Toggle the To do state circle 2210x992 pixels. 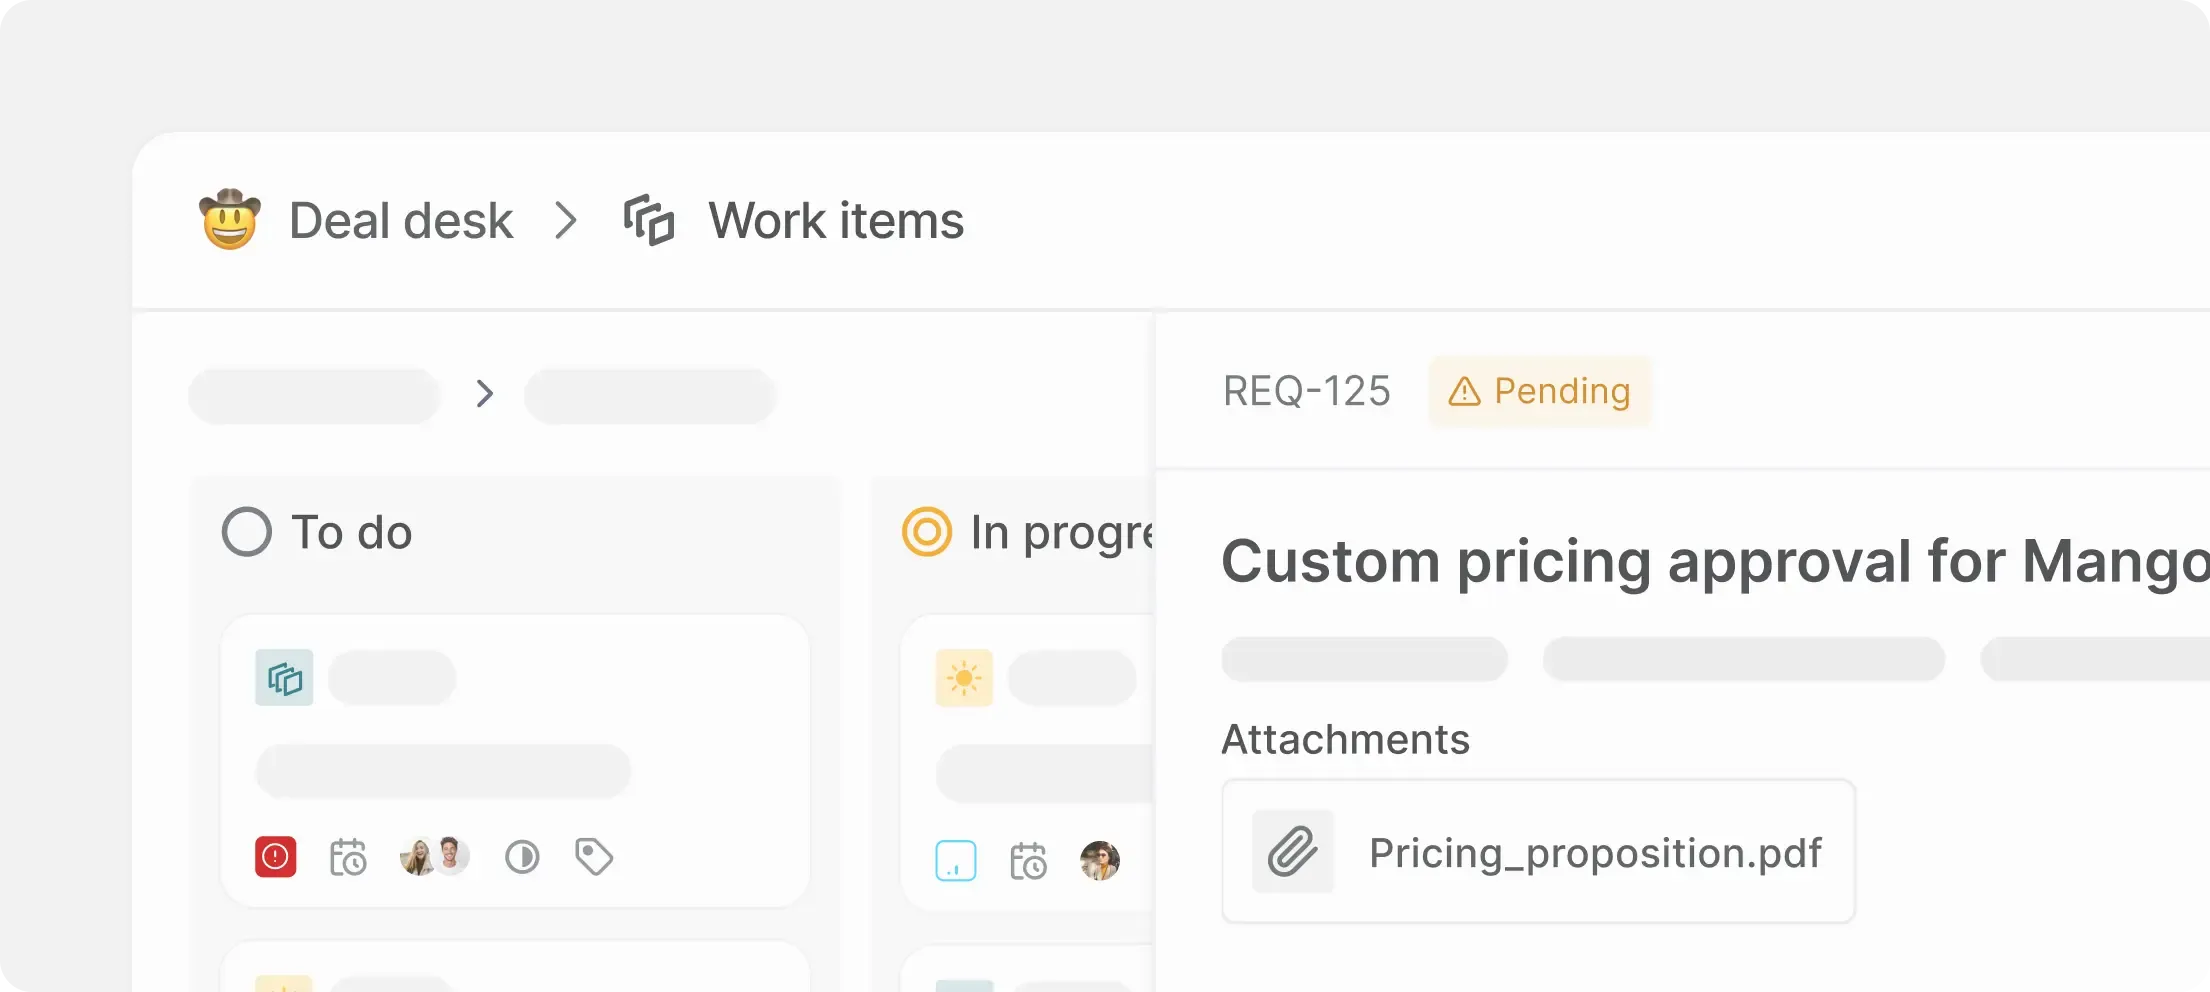(x=247, y=532)
